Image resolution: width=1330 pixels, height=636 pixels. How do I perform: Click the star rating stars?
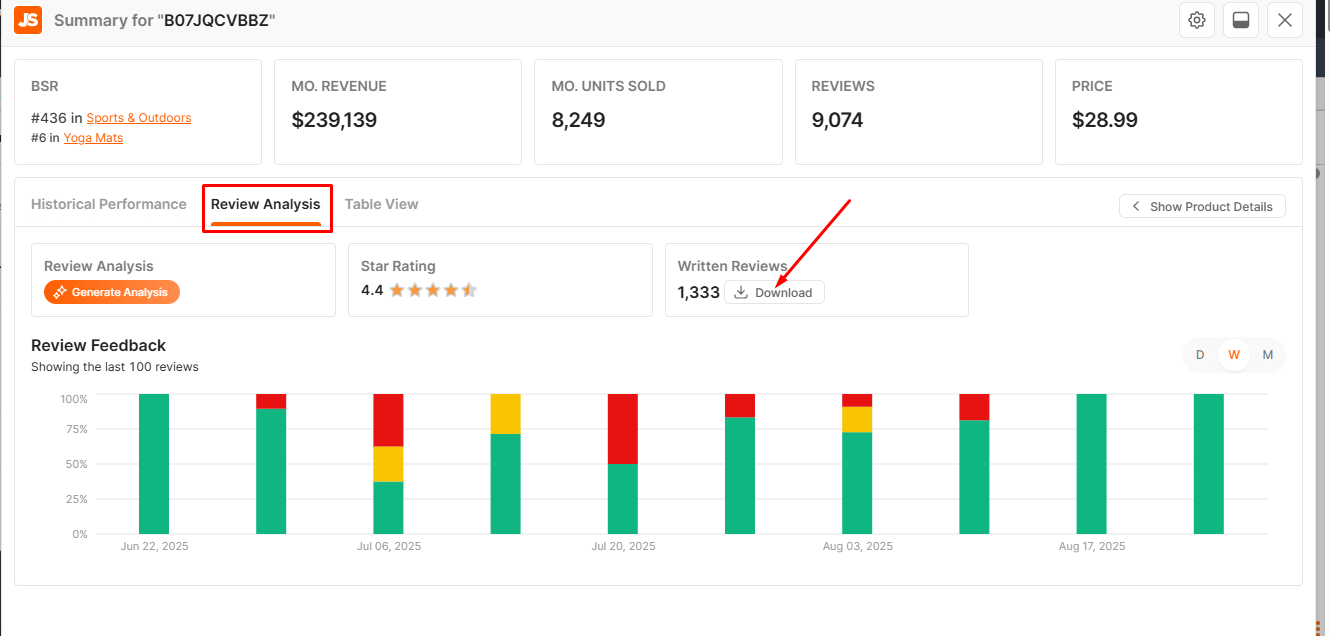[x=433, y=291]
